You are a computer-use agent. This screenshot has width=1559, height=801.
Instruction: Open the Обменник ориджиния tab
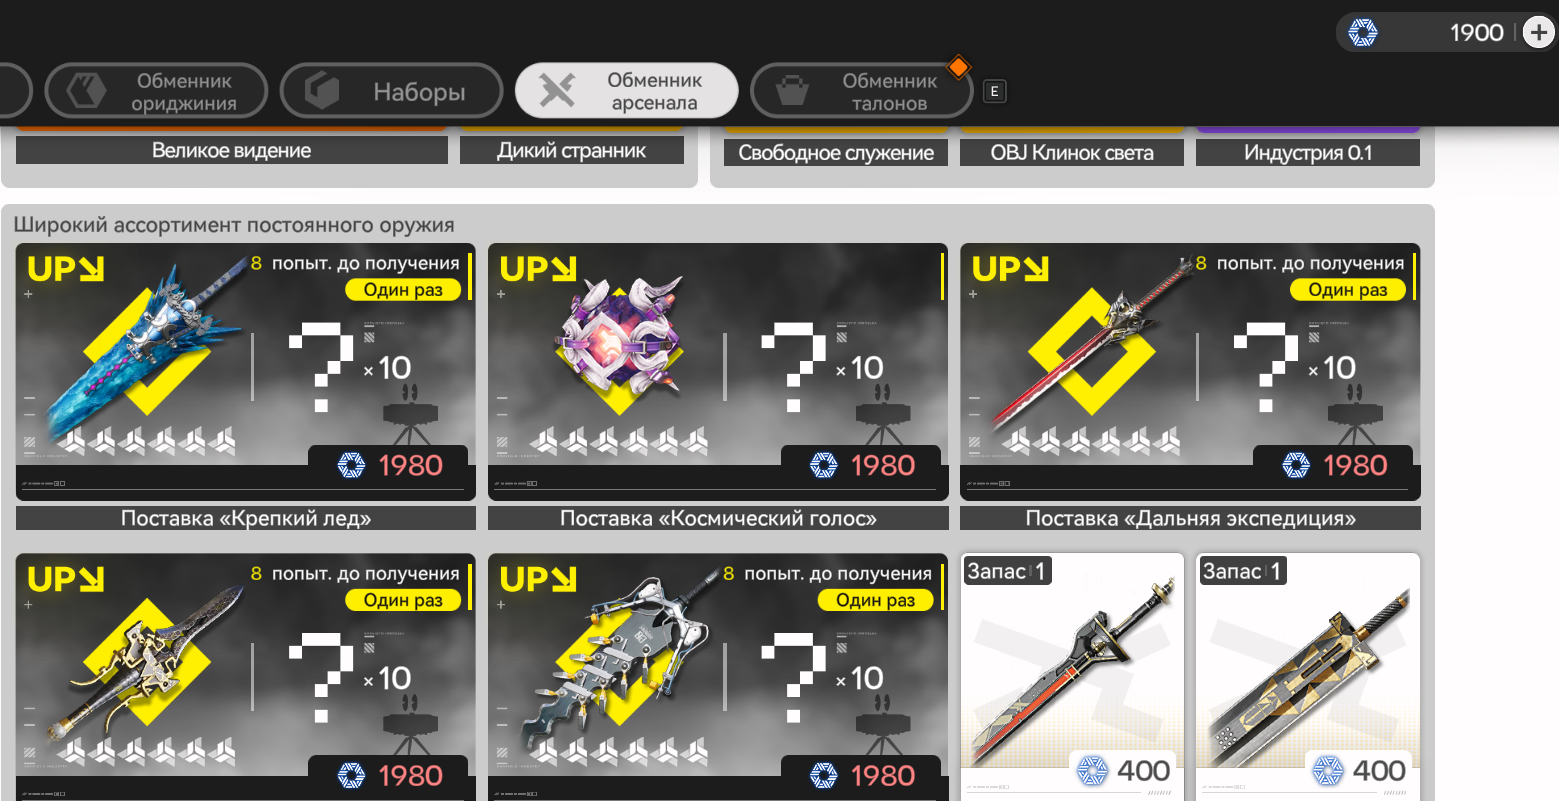[157, 91]
